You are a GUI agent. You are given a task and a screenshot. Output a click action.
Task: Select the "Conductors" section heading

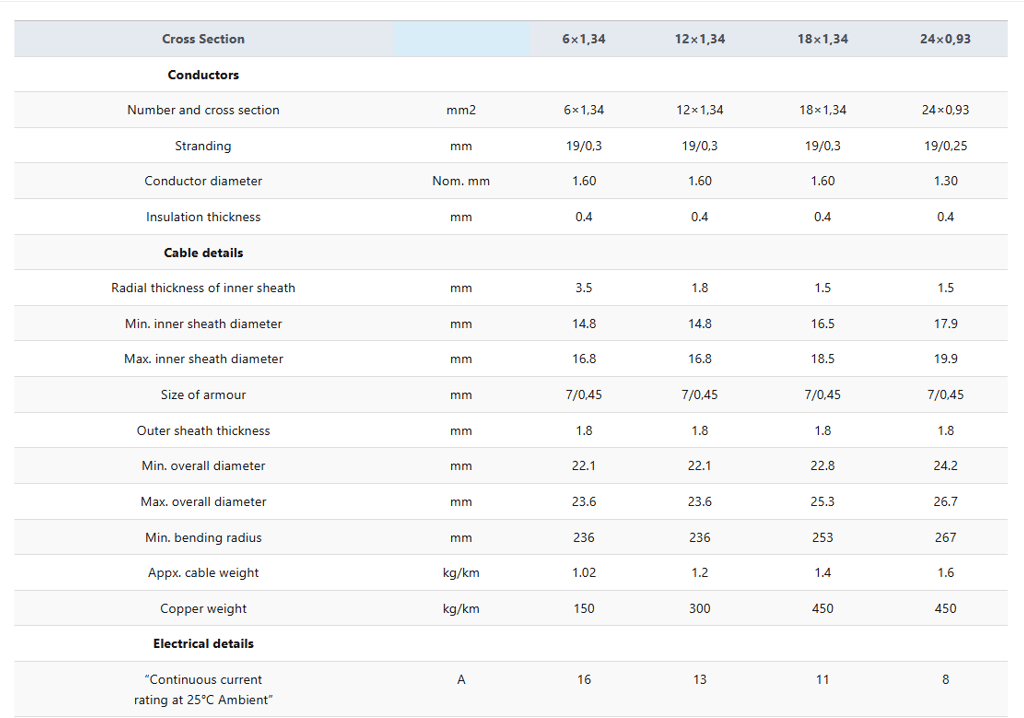[203, 75]
